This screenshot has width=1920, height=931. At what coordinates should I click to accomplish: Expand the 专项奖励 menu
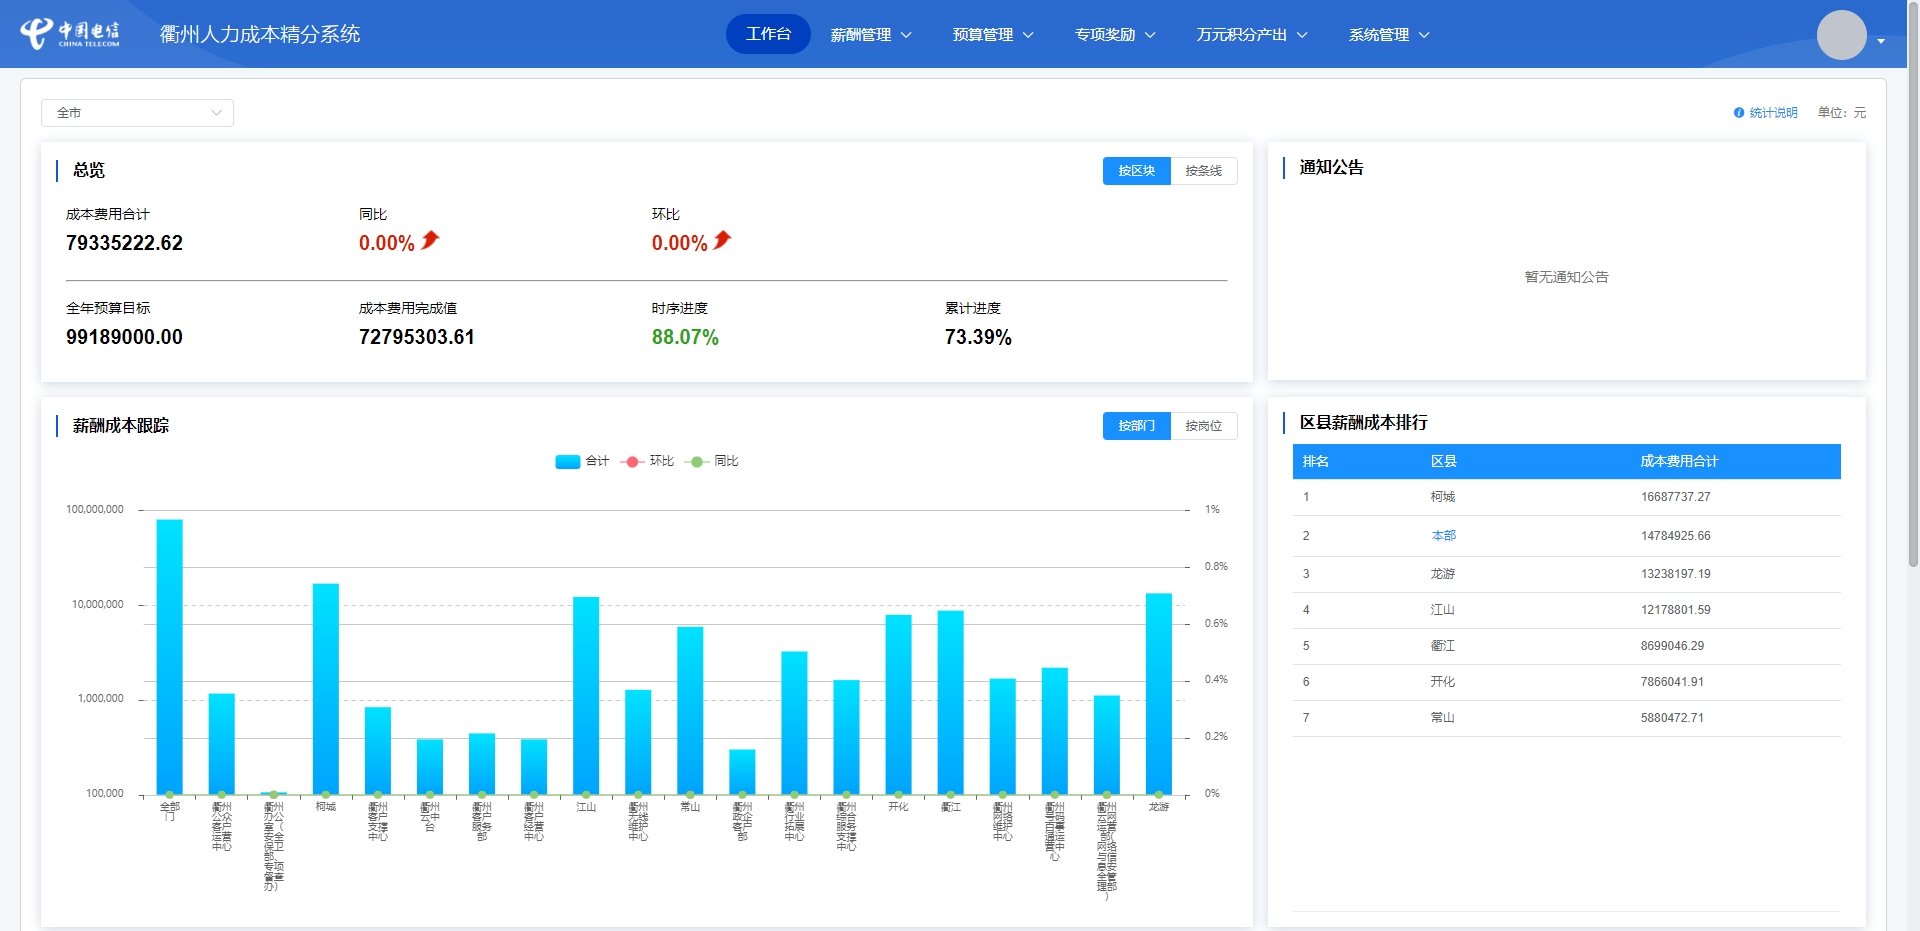coord(1115,35)
